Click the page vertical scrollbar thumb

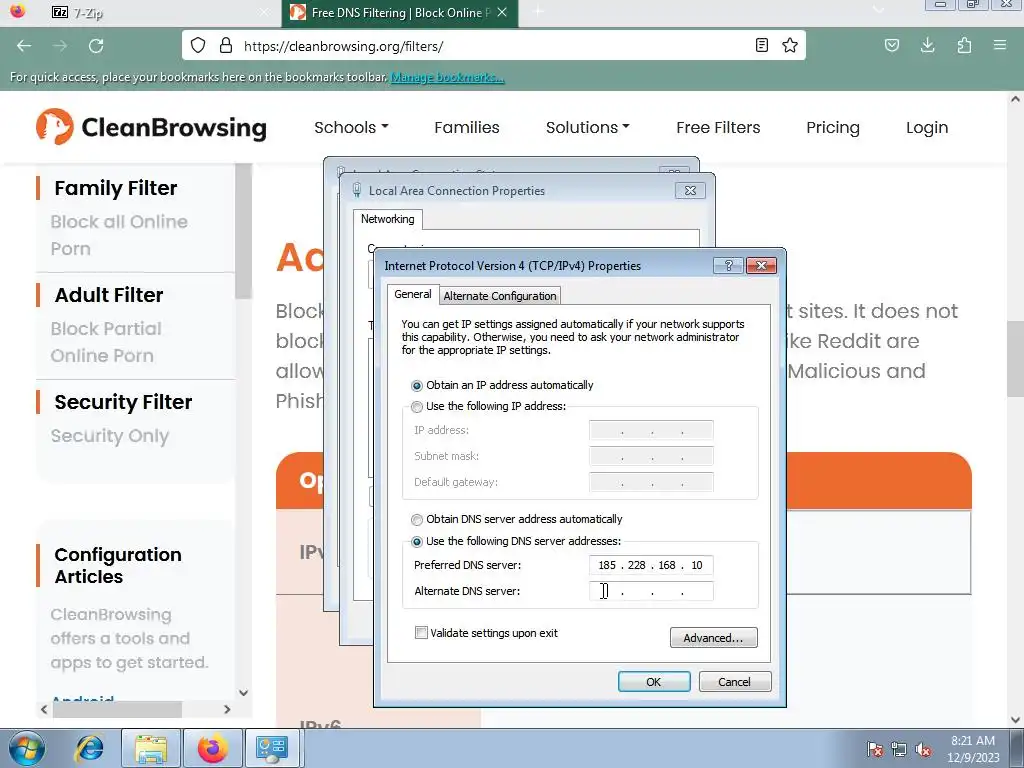pos(1015,359)
